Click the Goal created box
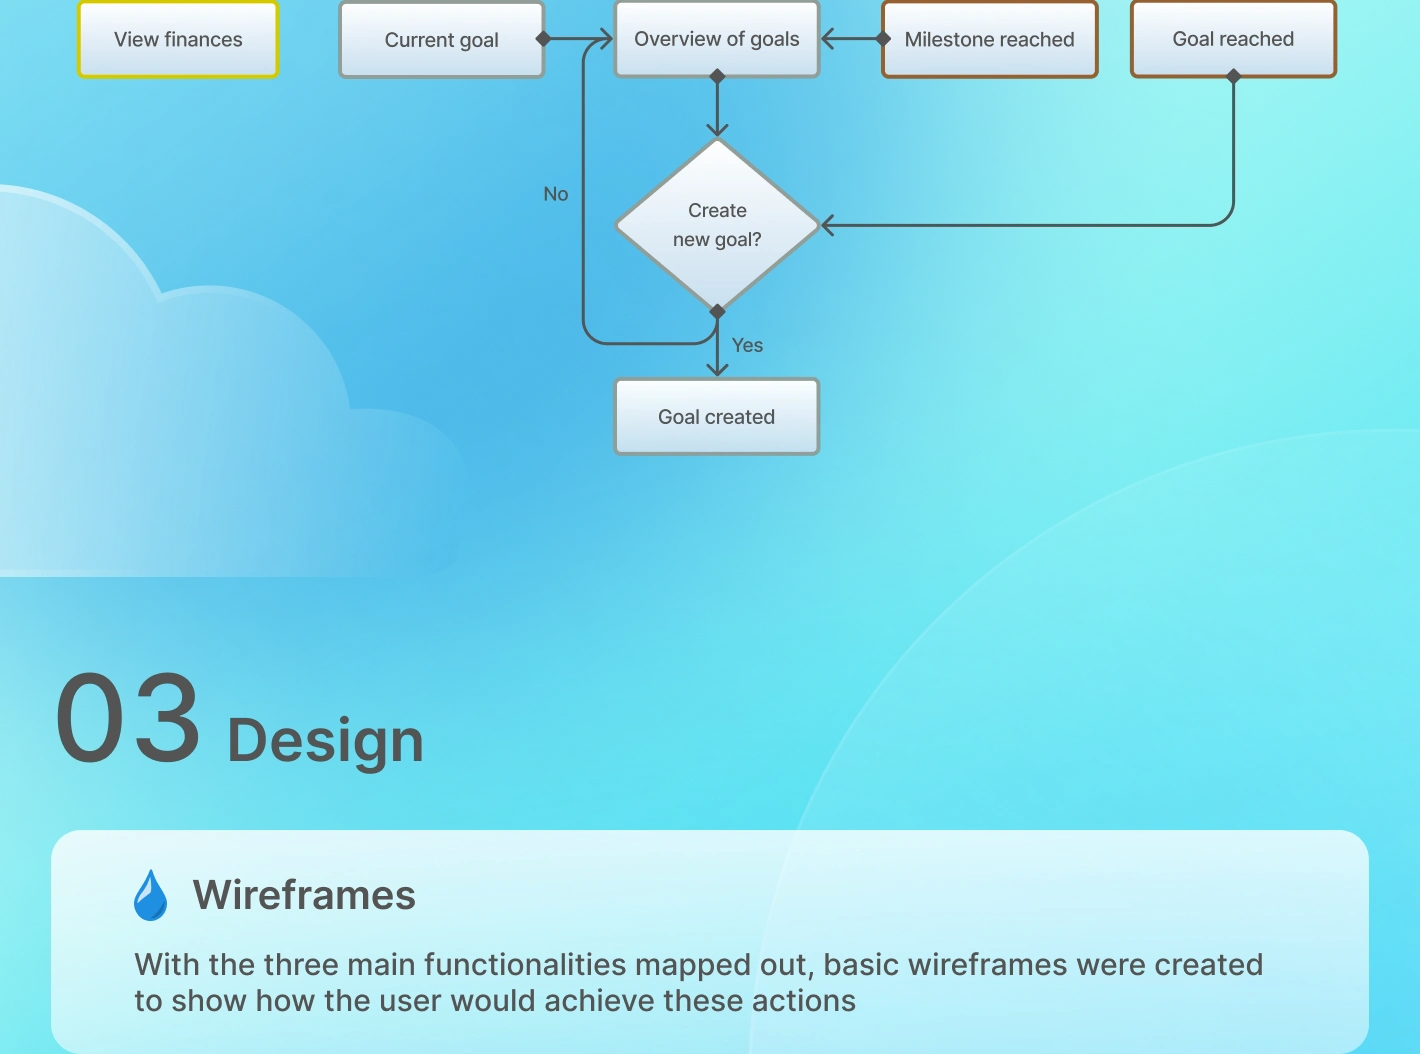Viewport: 1420px width, 1054px height. [717, 417]
